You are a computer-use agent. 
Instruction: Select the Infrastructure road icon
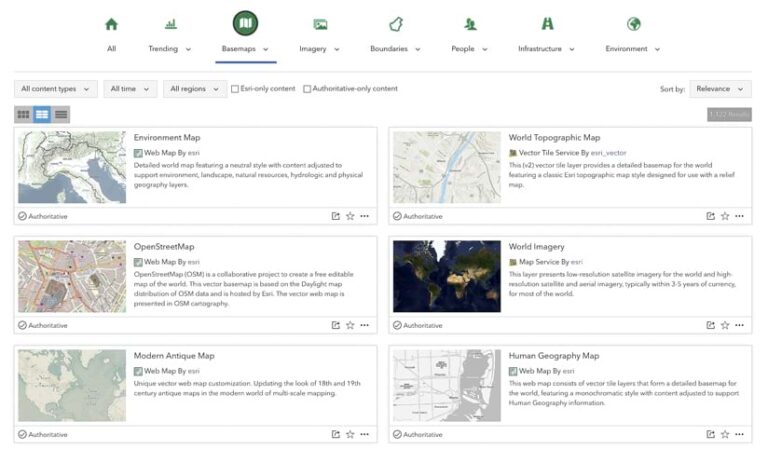tap(547, 24)
